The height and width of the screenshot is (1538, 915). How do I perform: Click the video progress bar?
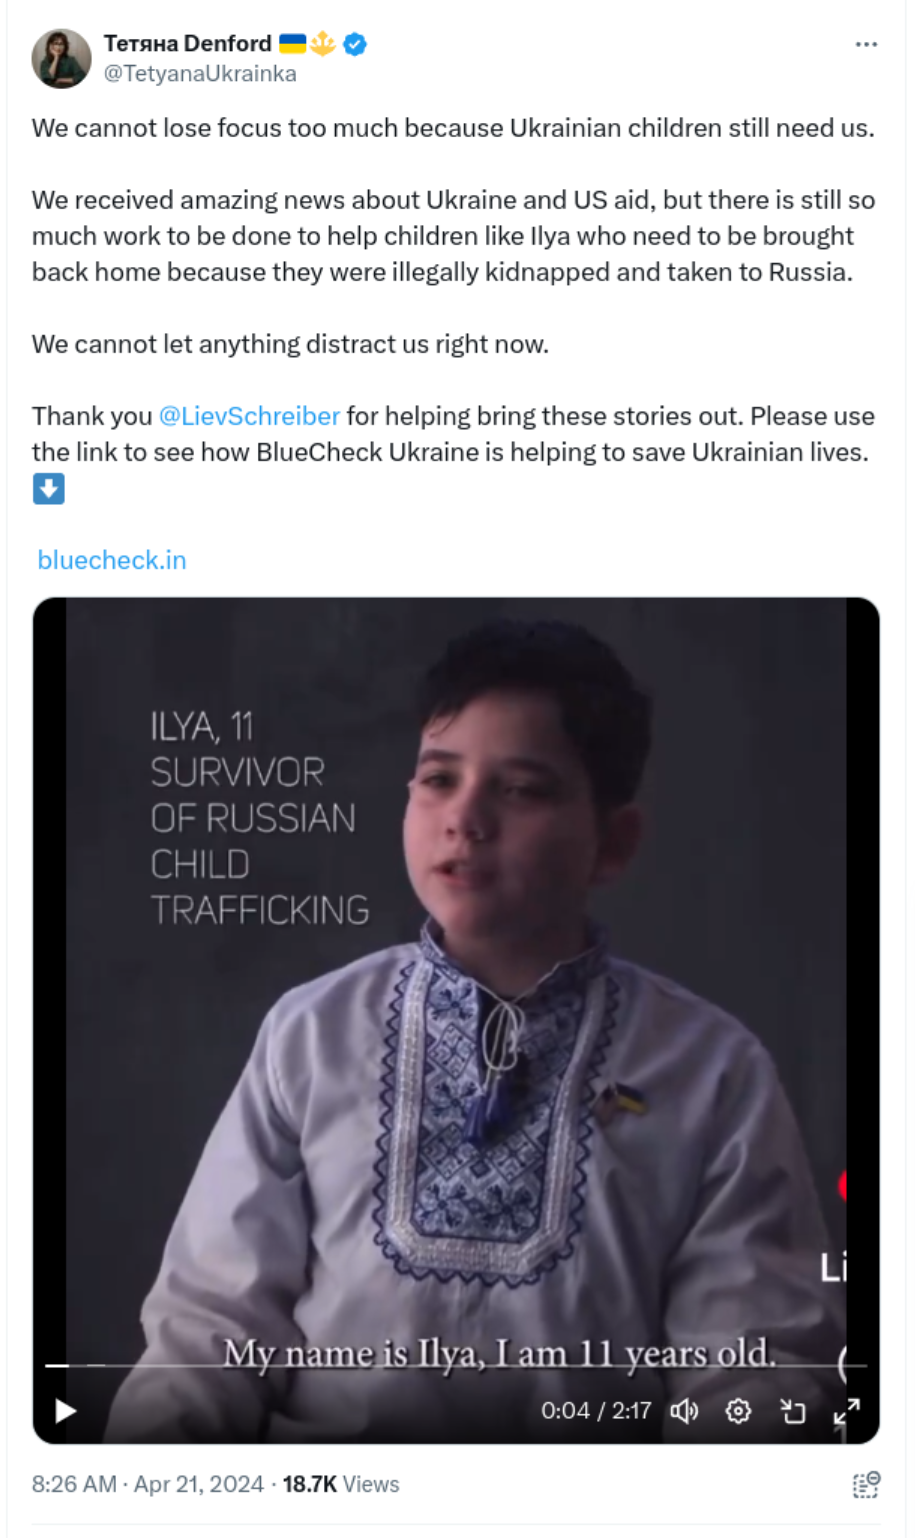click(456, 1365)
